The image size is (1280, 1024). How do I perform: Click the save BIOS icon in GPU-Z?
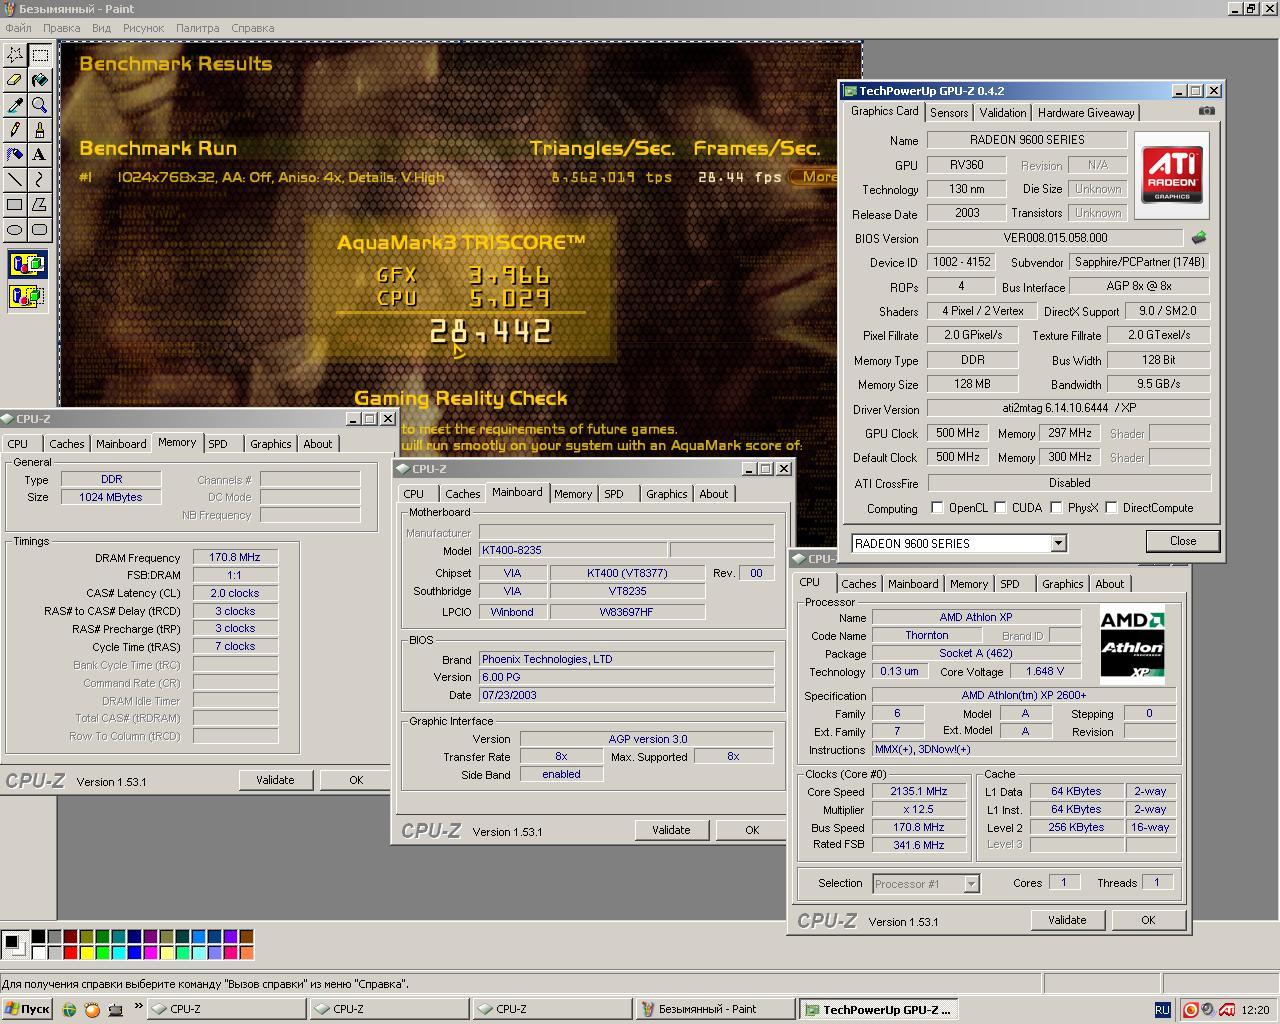[1199, 238]
